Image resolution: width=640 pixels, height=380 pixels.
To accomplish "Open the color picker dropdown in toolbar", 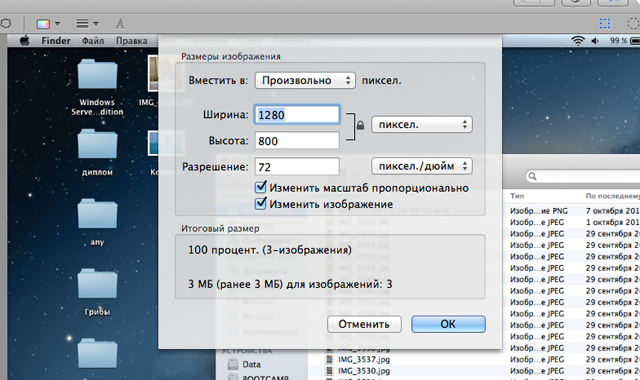I will click(x=48, y=24).
